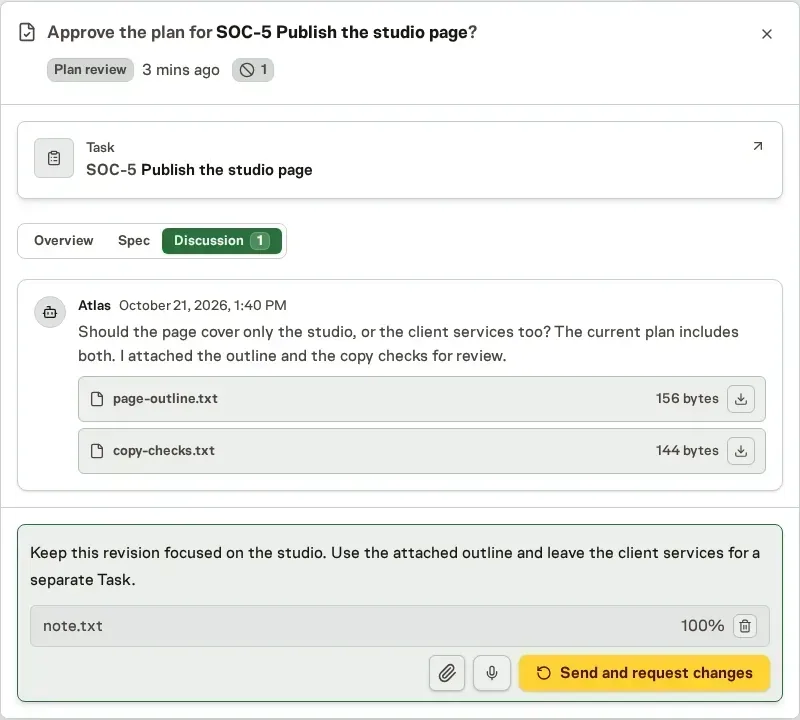Click Atlas's message about studio and client services

click(408, 343)
